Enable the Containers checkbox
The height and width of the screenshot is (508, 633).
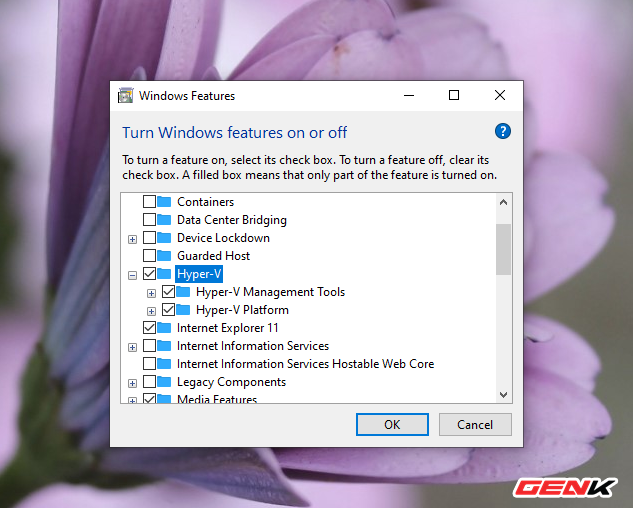tap(149, 202)
